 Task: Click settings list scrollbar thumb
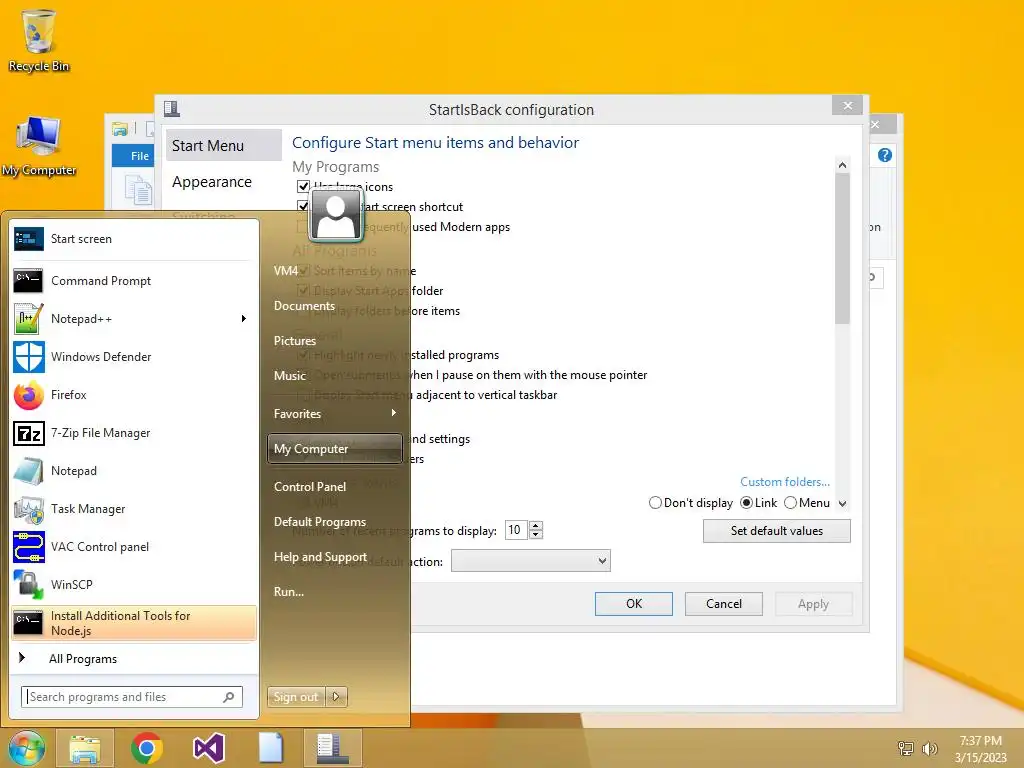pyautogui.click(x=842, y=248)
